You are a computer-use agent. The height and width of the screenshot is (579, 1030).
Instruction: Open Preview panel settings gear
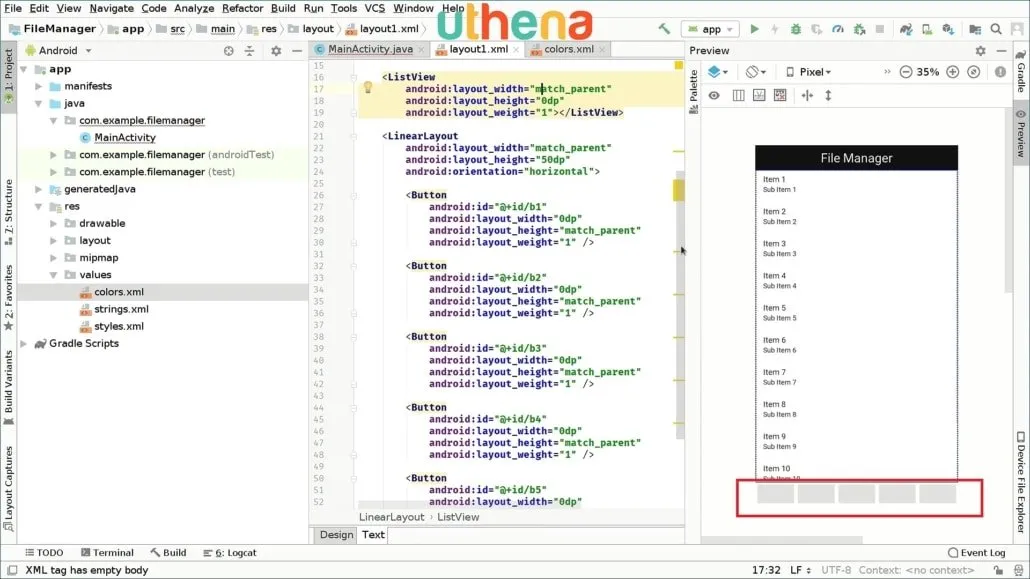click(x=980, y=51)
